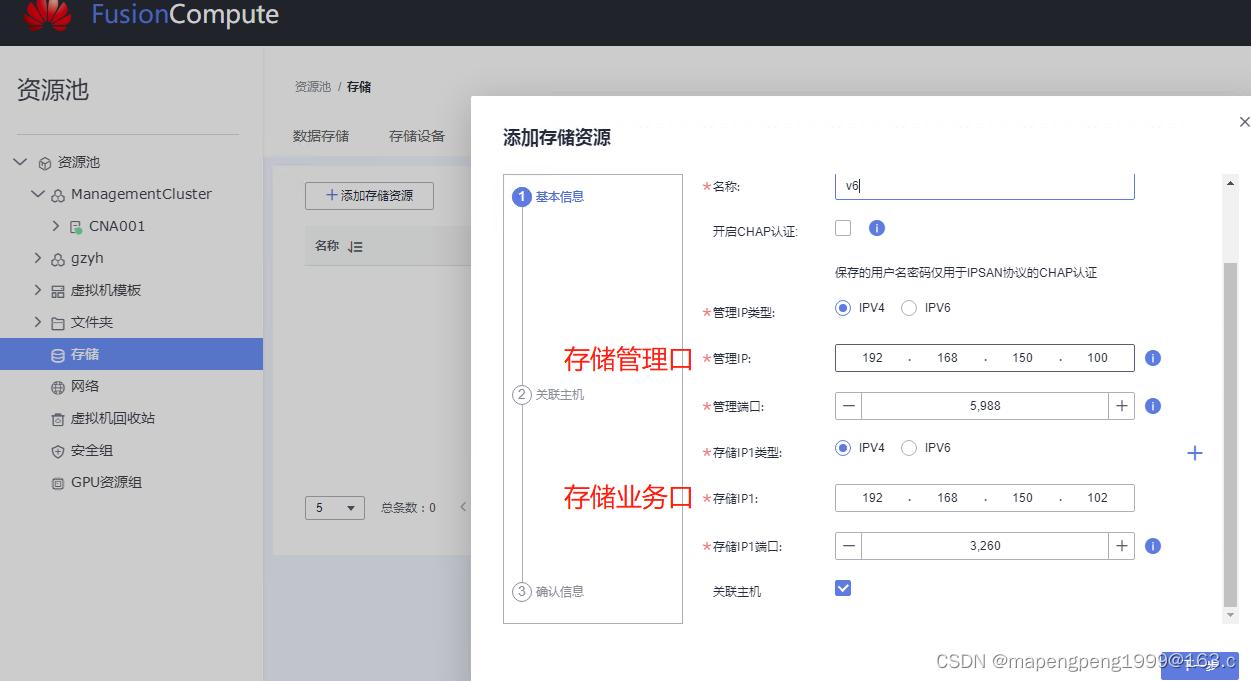Click the 安全组 shield icon
Image resolution: width=1251 pixels, height=681 pixels.
coord(58,450)
